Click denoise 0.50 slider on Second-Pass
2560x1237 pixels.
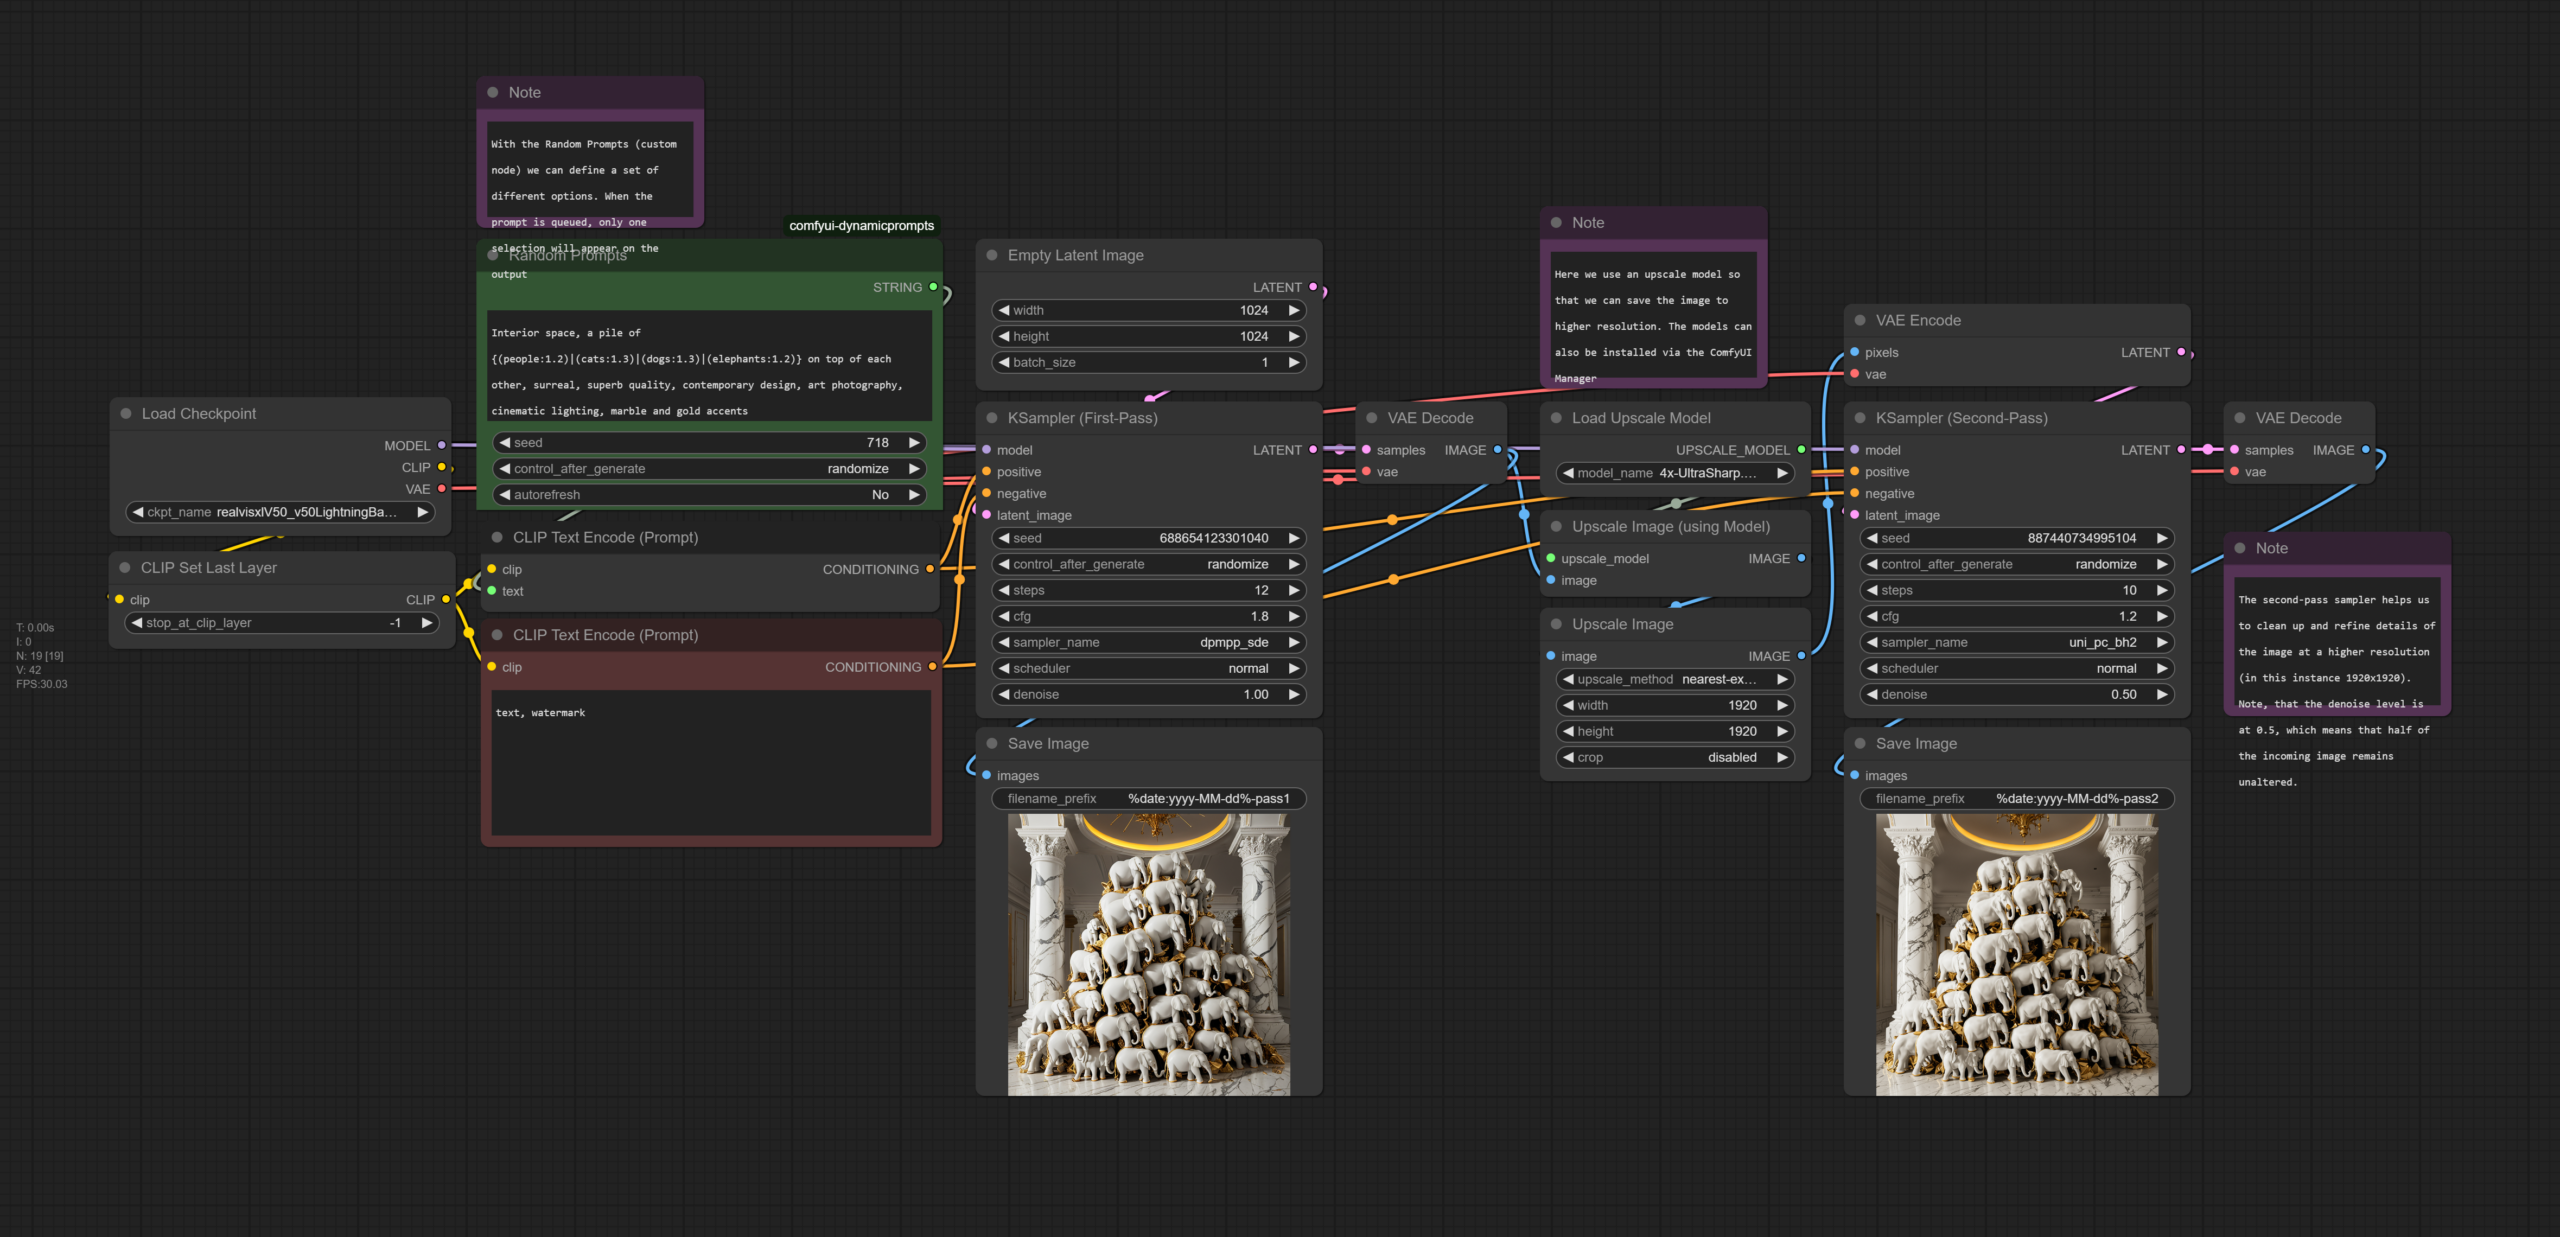[2016, 695]
